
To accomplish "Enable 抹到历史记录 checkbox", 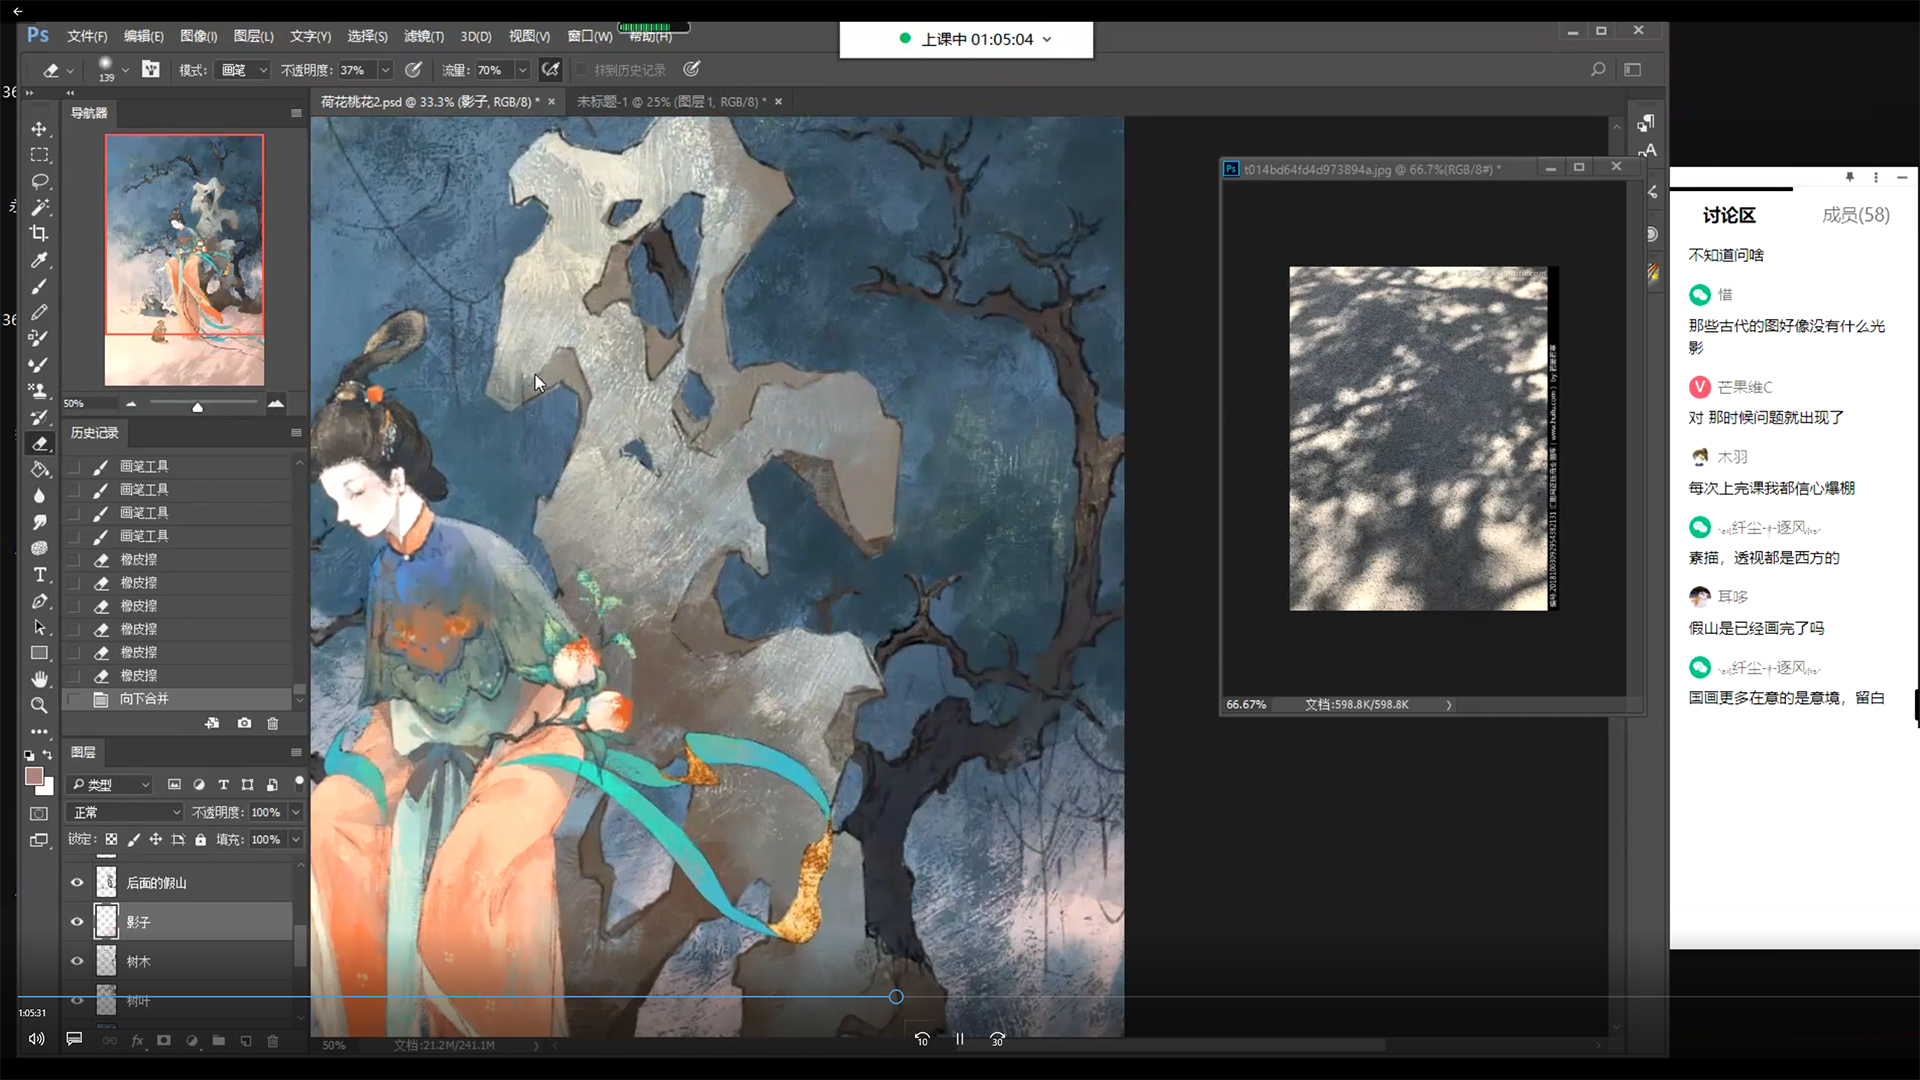I will [x=581, y=70].
